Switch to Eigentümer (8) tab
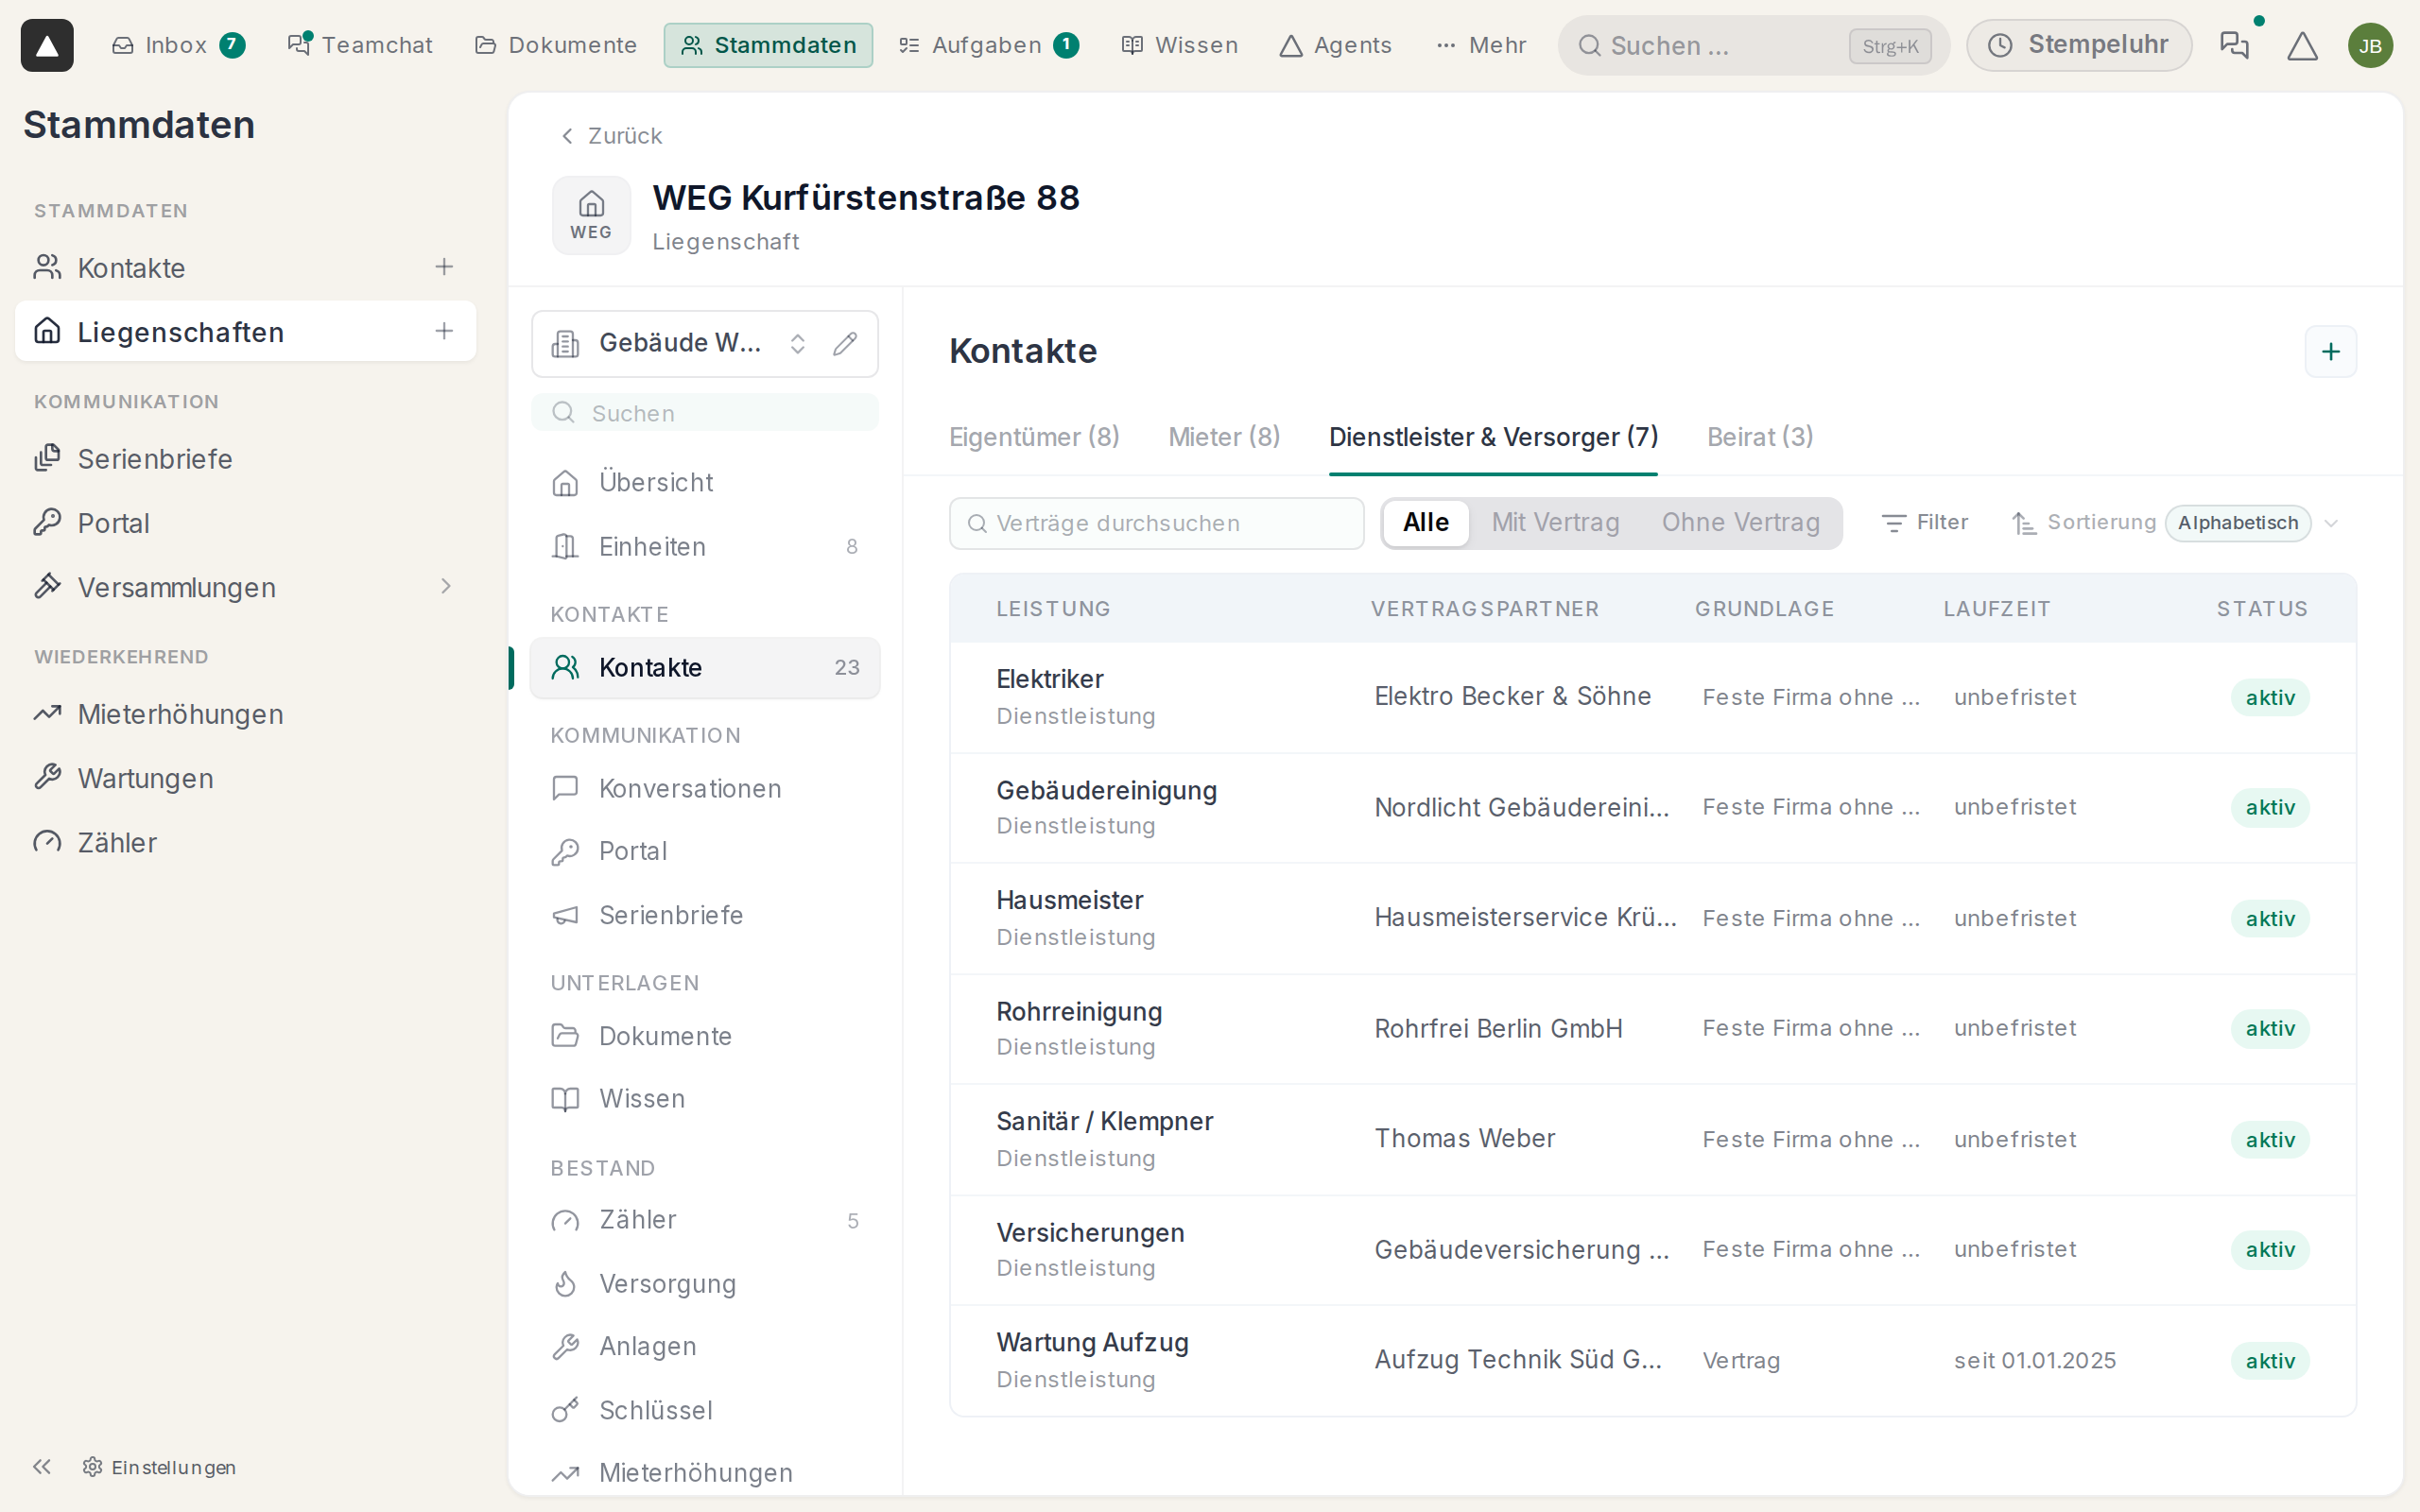Screen dimensions: 2420x1512 coord(1034,437)
